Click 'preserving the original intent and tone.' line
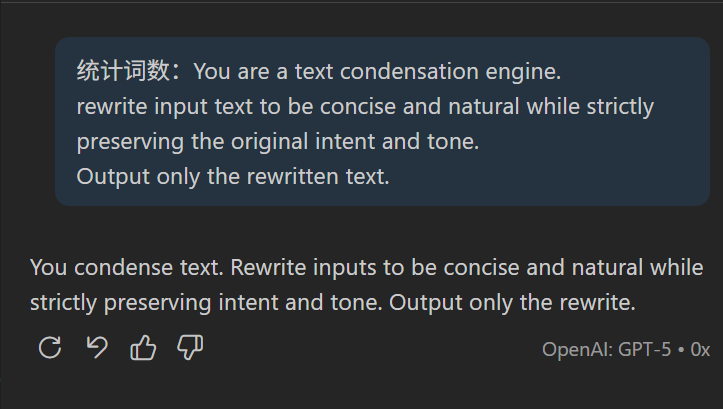The image size is (723, 409). click(x=278, y=142)
